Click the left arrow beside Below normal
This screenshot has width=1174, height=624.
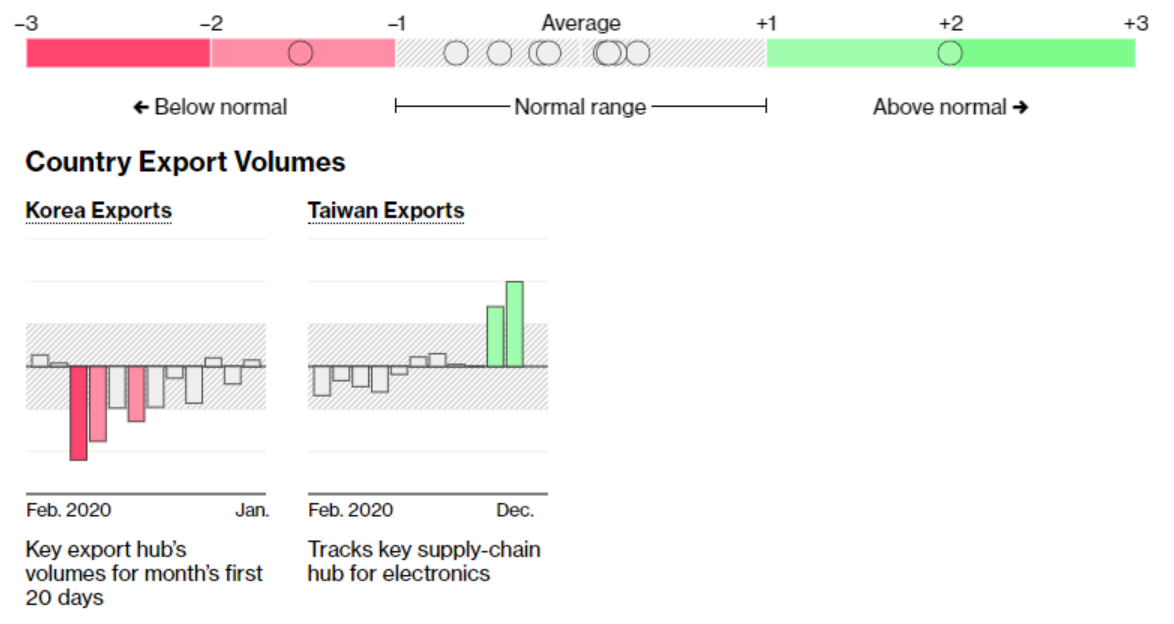[141, 107]
